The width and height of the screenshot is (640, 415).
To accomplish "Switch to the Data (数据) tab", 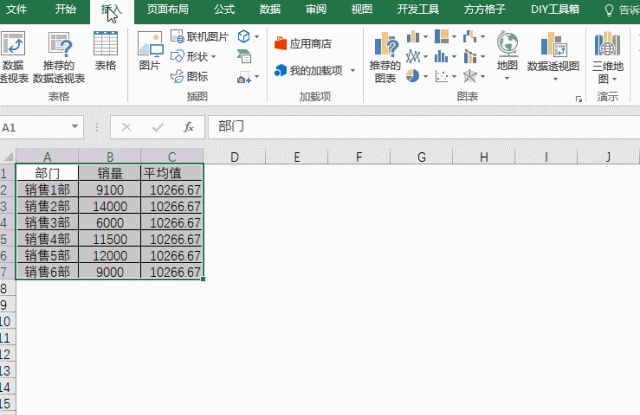I will tap(270, 9).
